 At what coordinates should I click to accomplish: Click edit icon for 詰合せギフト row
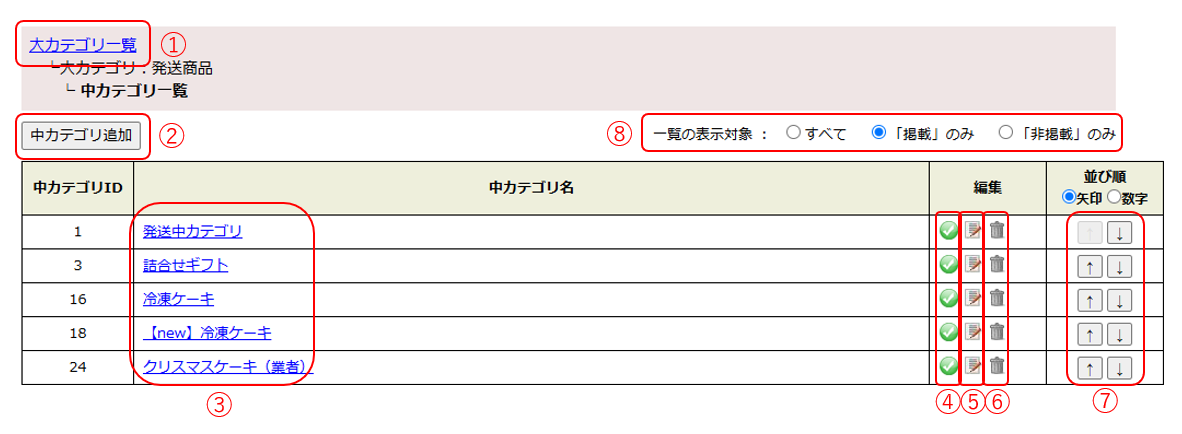click(973, 265)
